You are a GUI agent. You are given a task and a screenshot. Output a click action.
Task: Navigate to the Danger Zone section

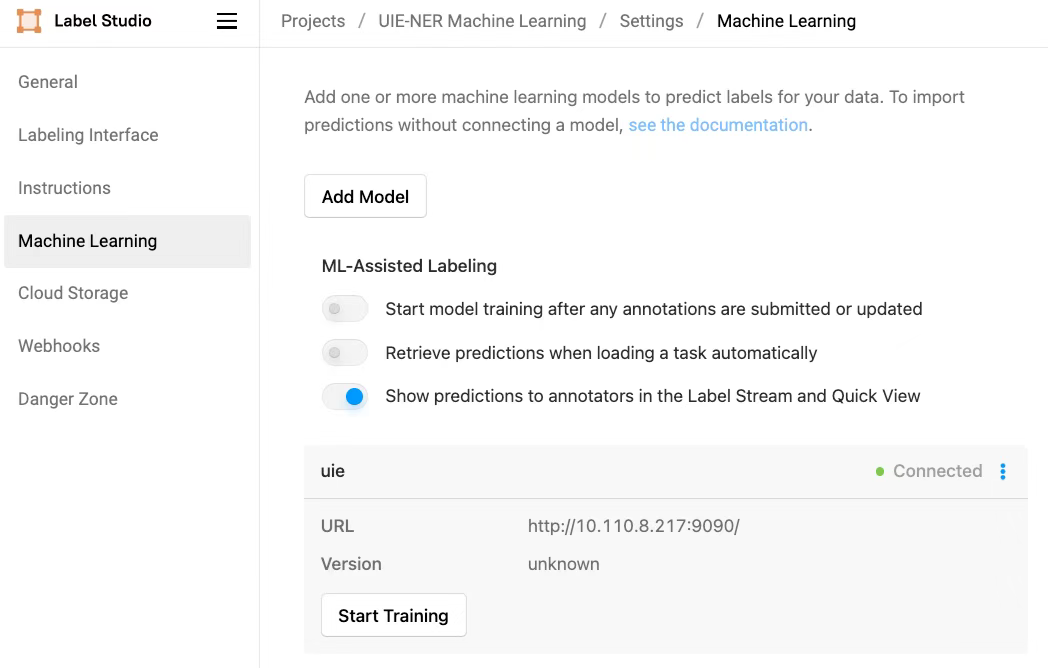(67, 399)
